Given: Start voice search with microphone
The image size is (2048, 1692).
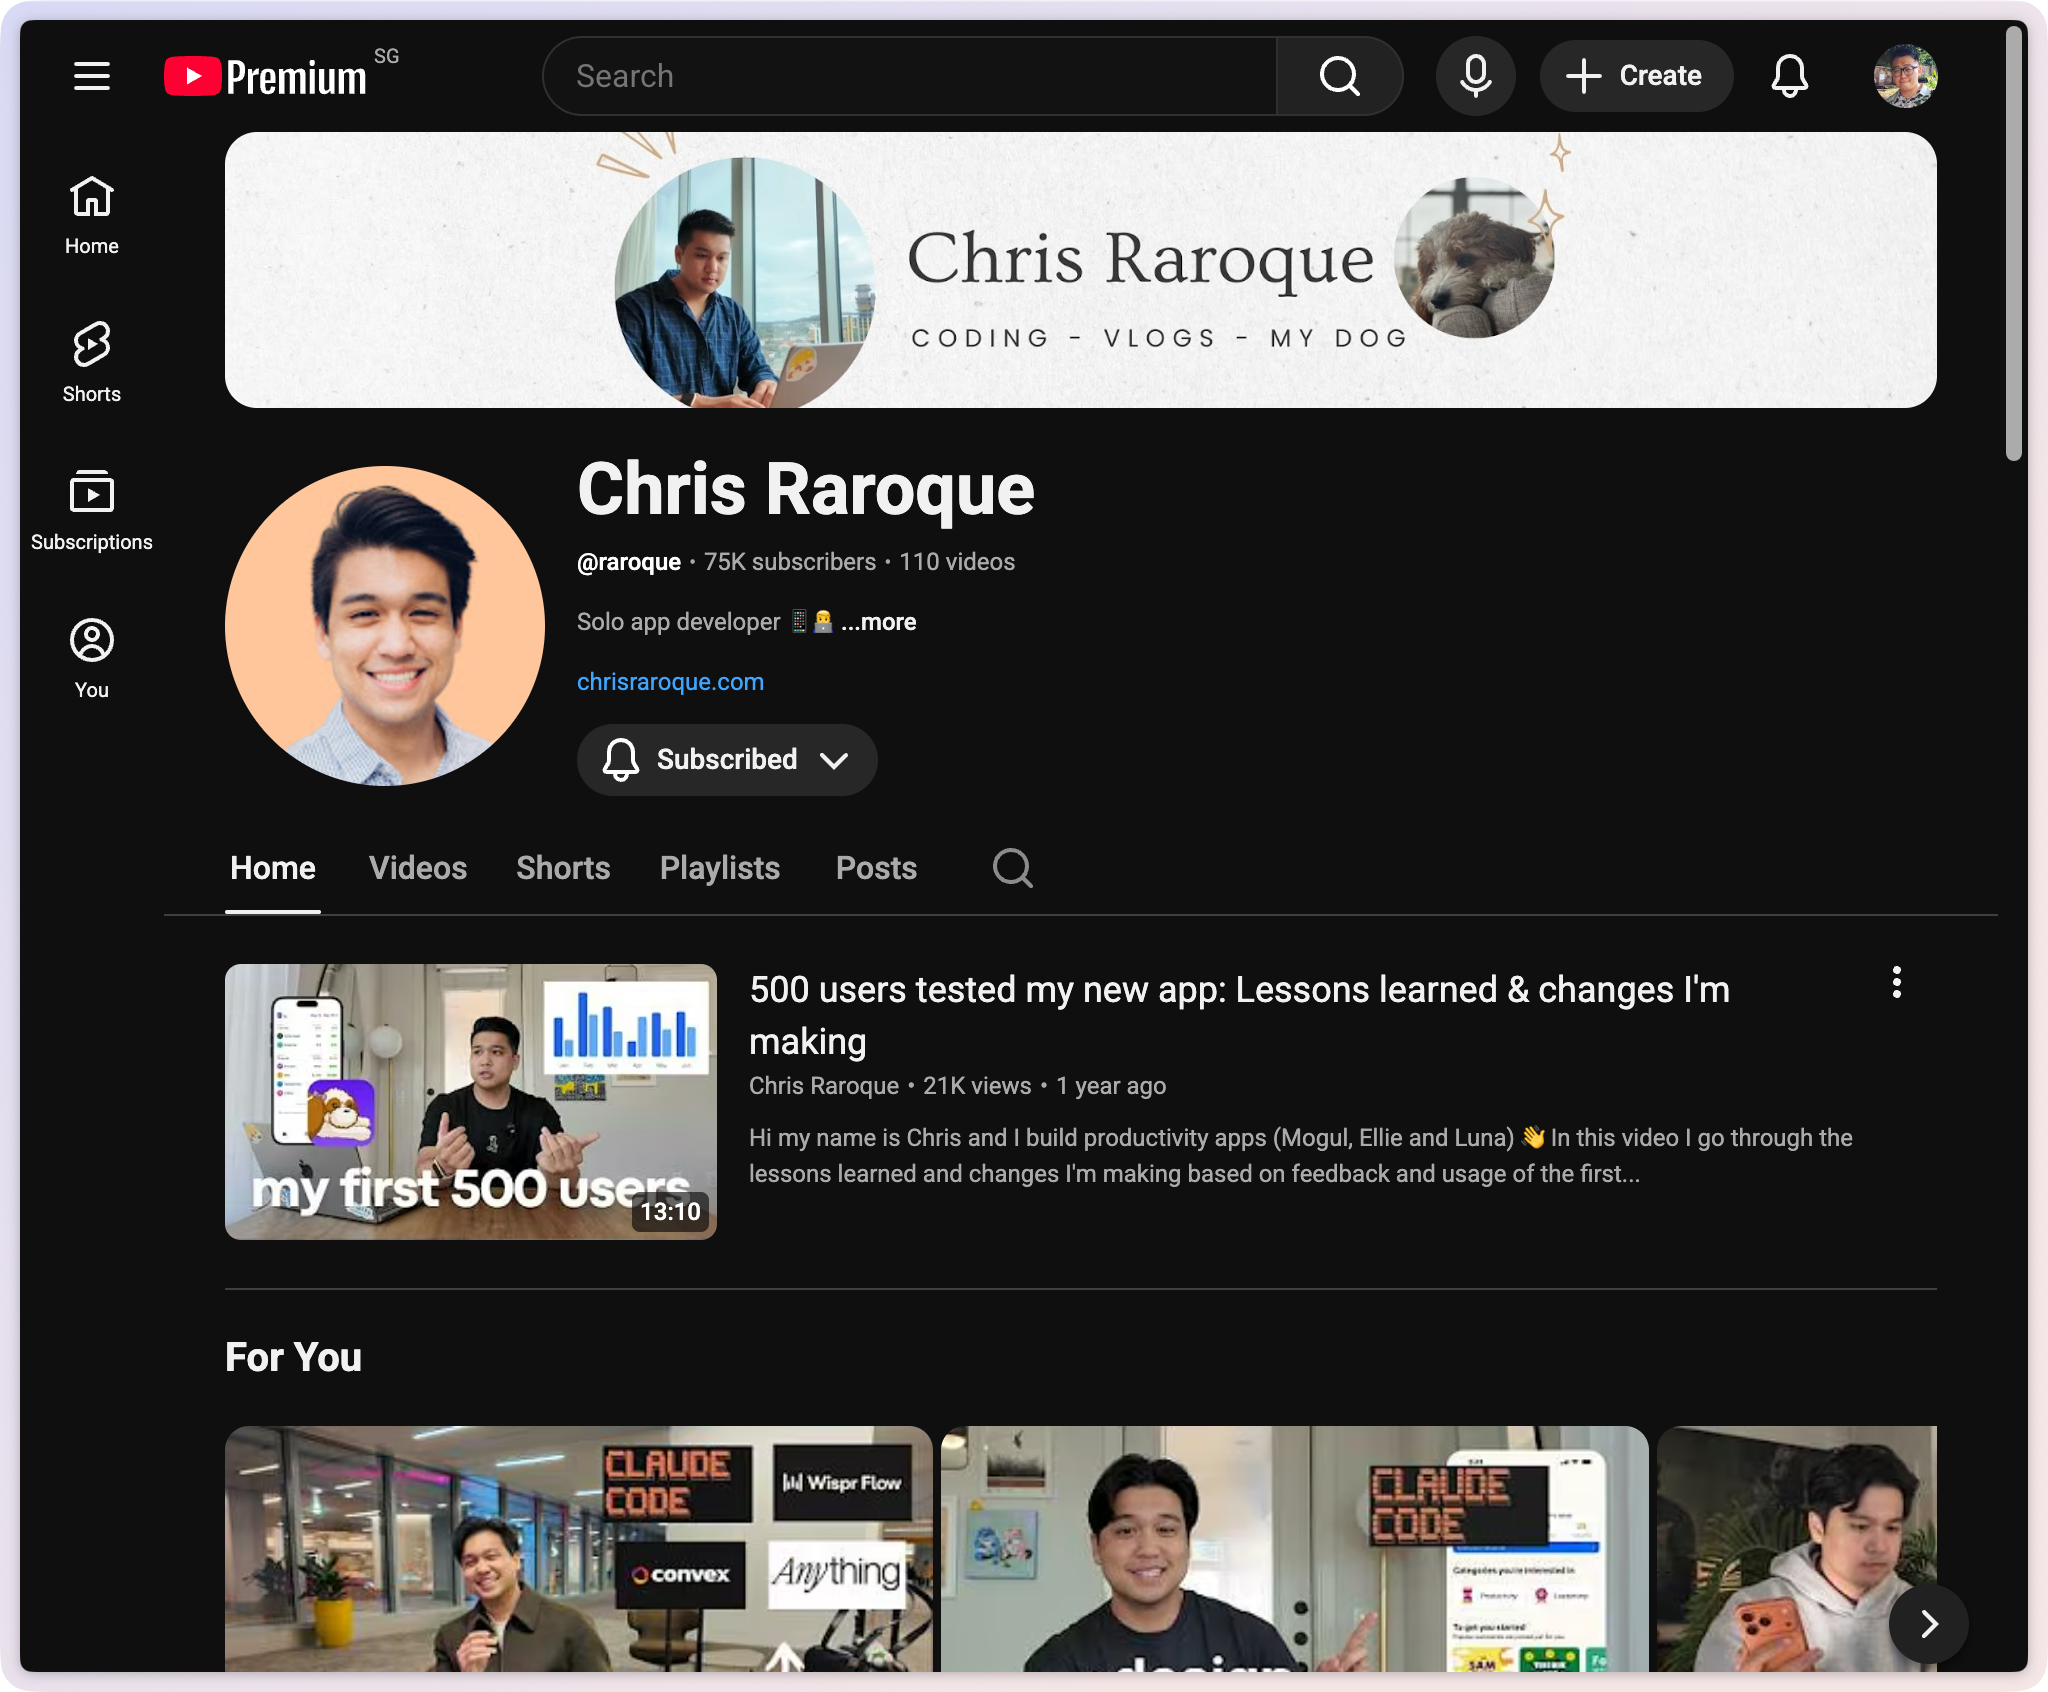Looking at the screenshot, I should [x=1475, y=76].
